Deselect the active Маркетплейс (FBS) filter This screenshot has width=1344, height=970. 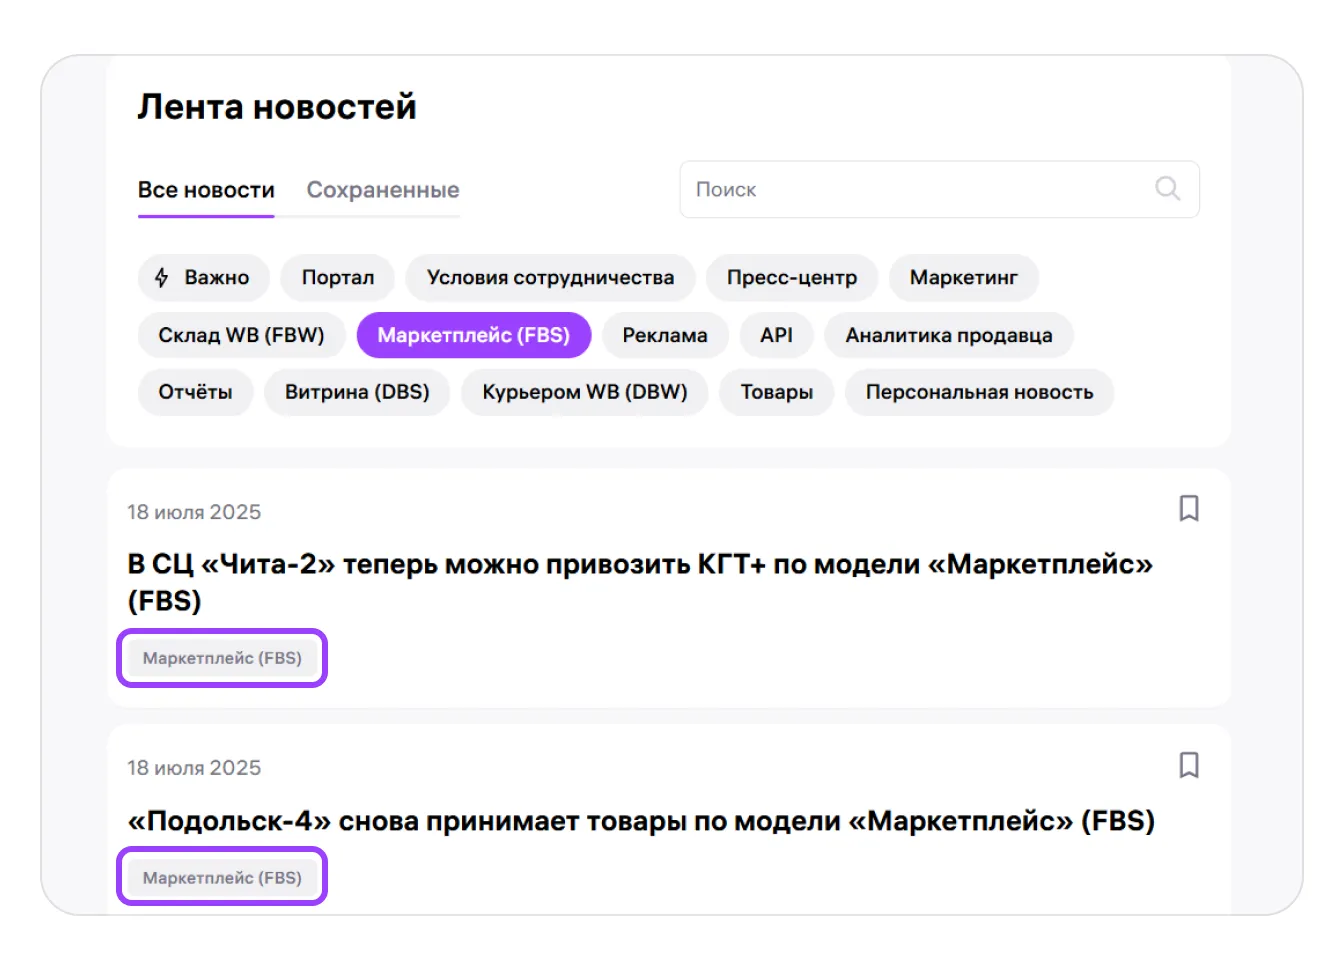click(474, 335)
